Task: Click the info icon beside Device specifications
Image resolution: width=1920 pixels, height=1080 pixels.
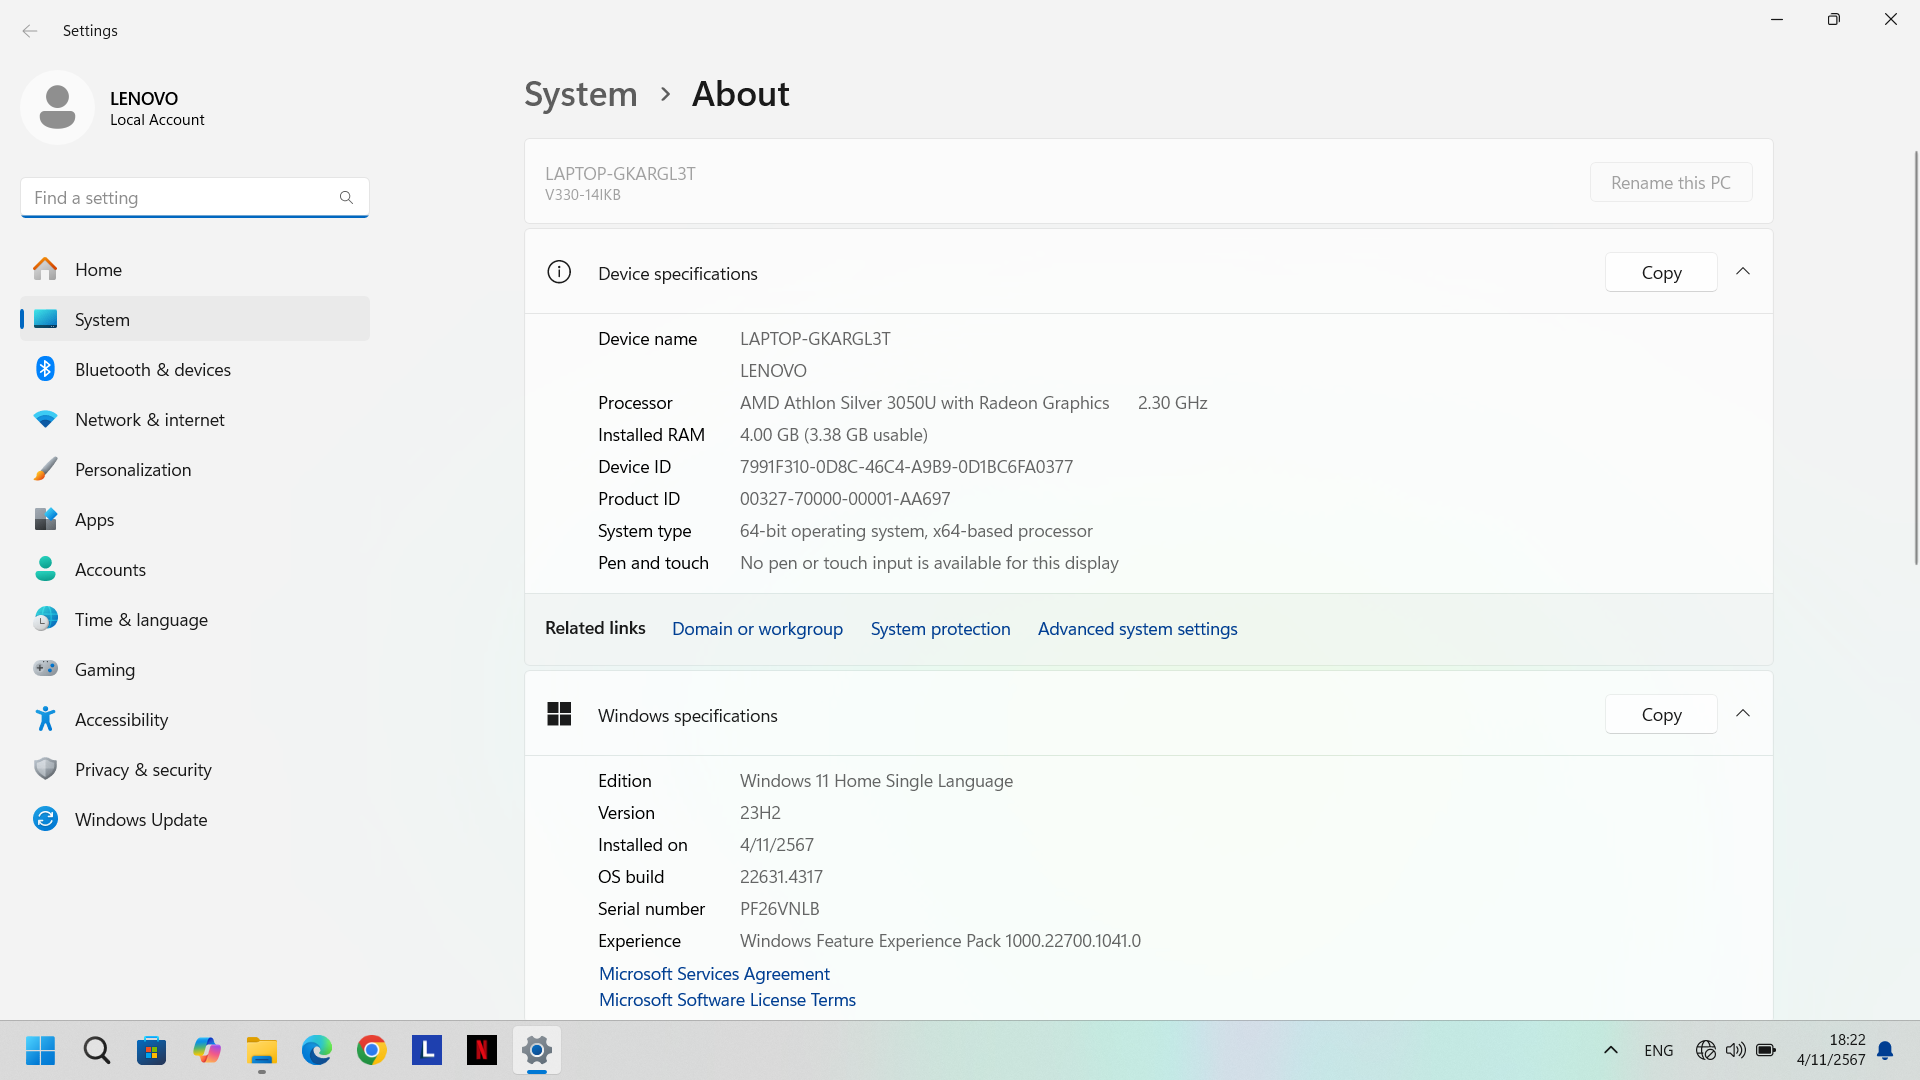Action: click(559, 272)
